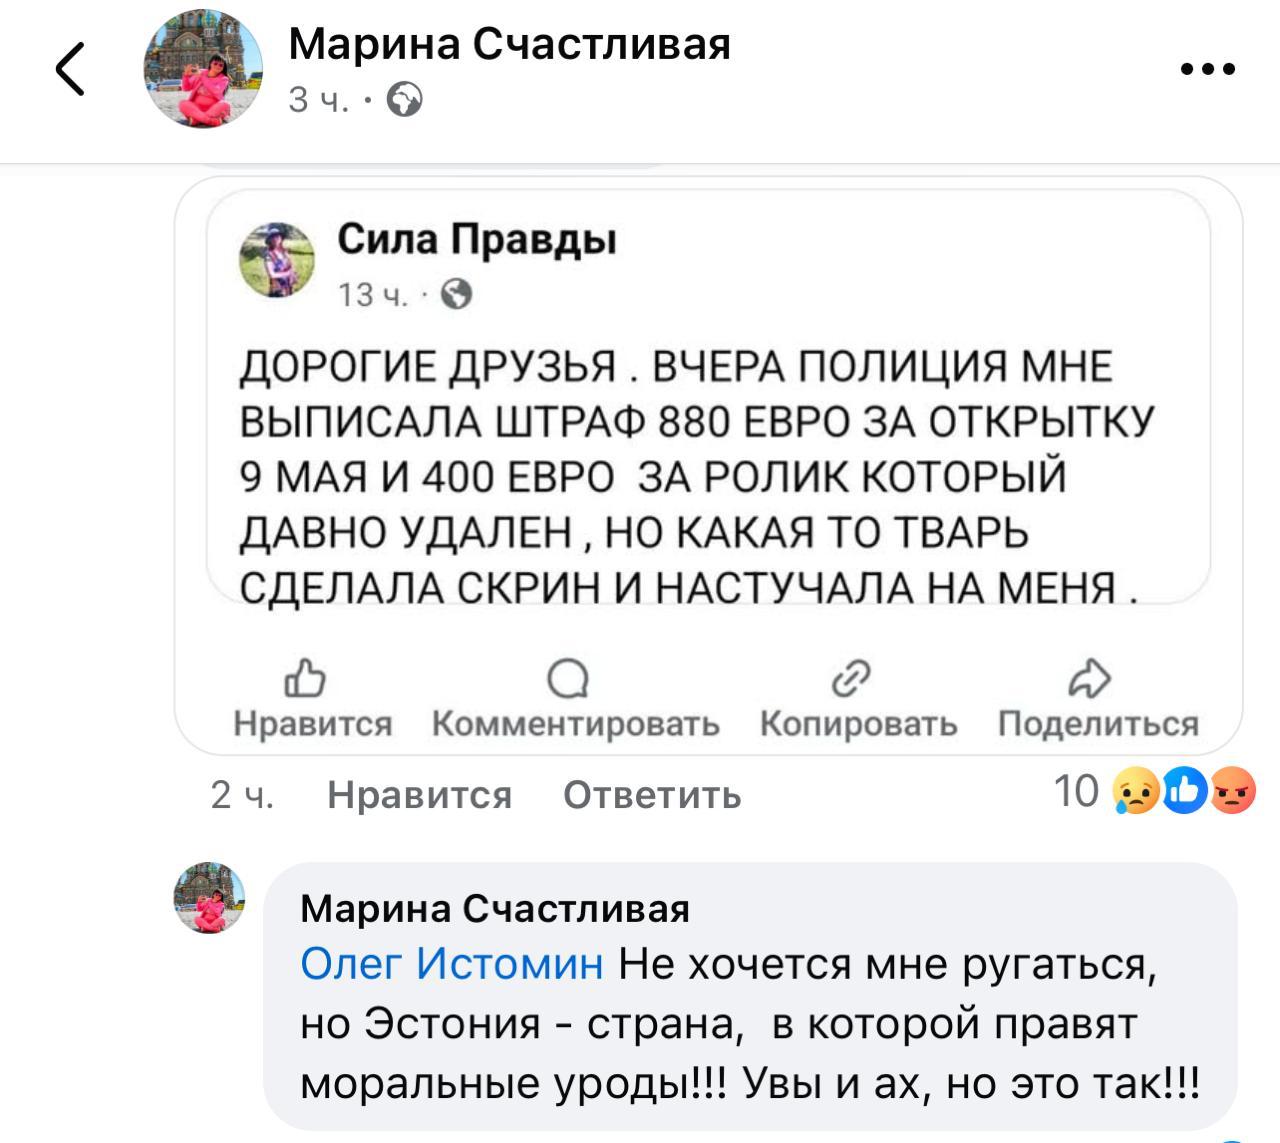Screen dimensions: 1280x1143
Task: Tap the share arrow icon
Action: [1089, 679]
